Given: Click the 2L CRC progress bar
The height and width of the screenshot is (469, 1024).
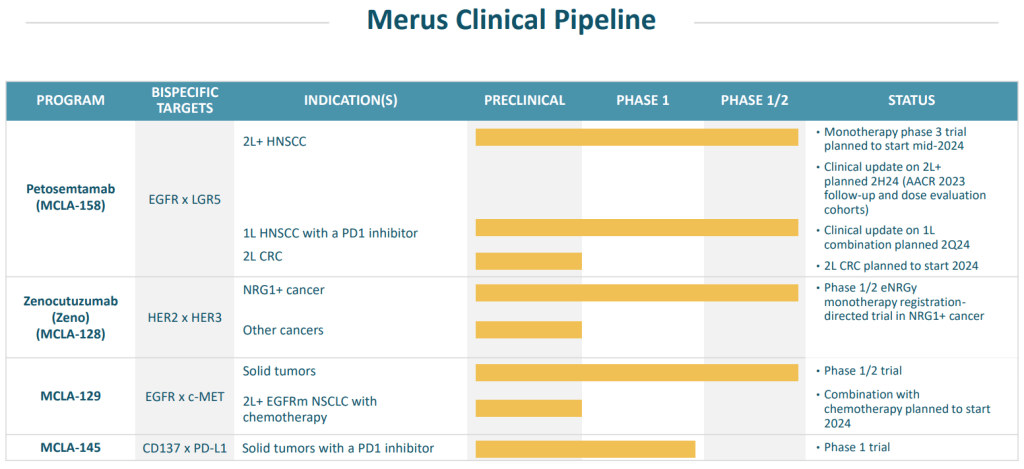Looking at the screenshot, I should pyautogui.click(x=528, y=261).
